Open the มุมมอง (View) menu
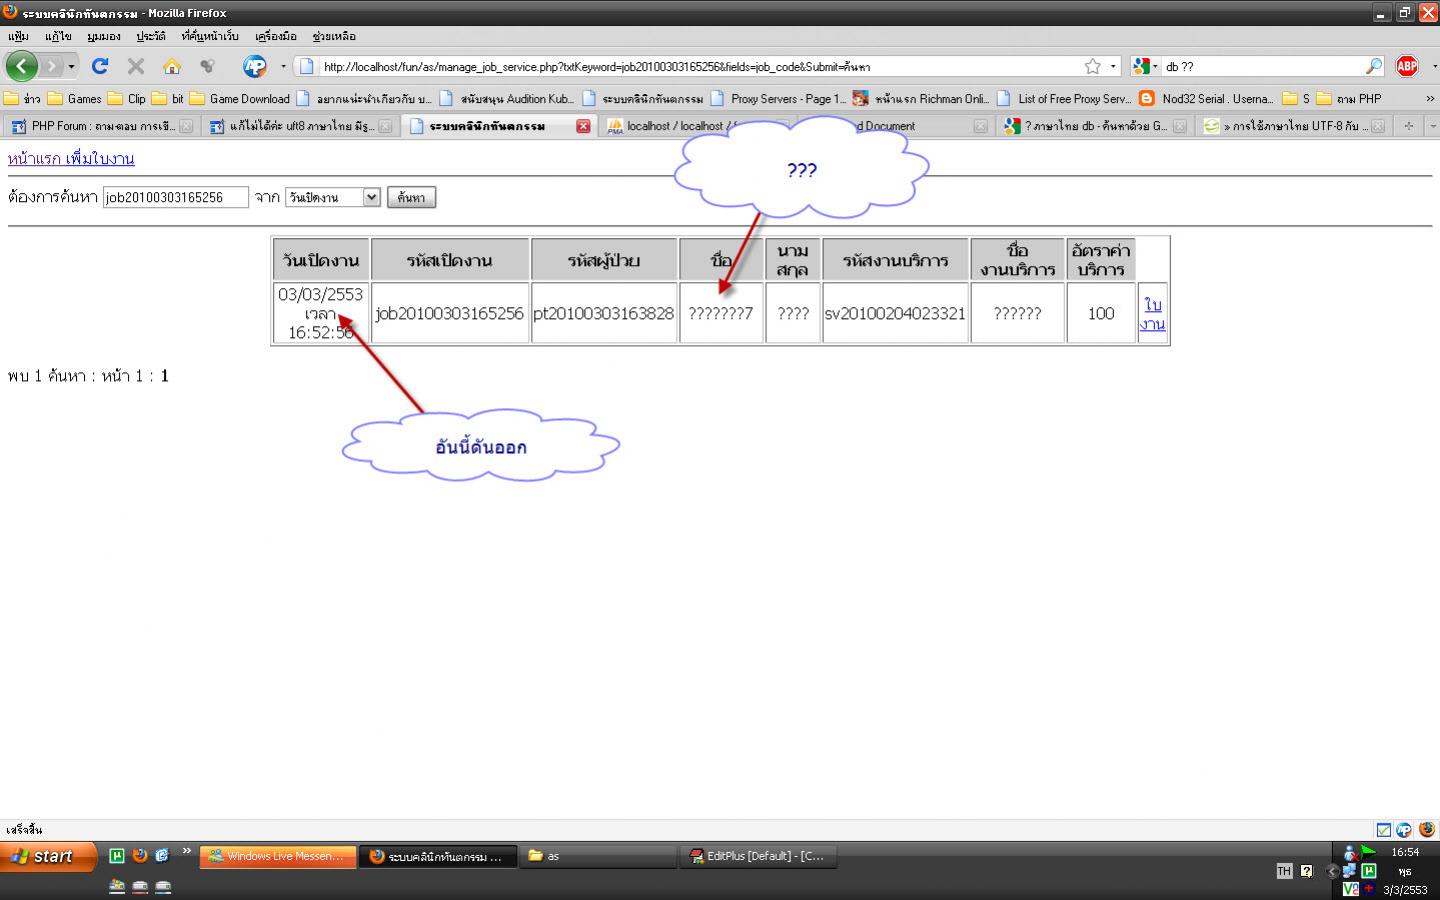This screenshot has height=900, width=1440. click(103, 36)
